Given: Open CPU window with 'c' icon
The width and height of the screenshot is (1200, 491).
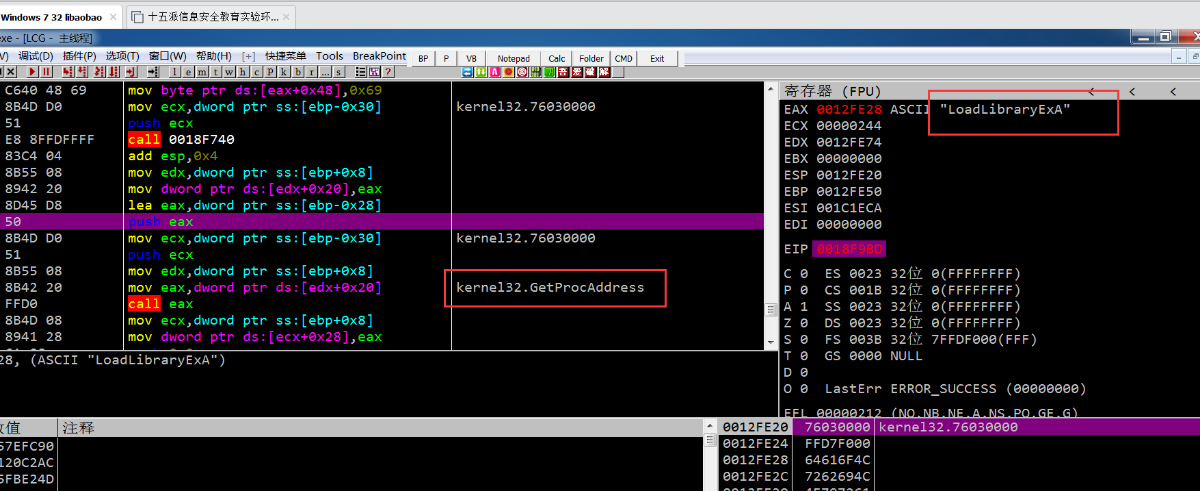Looking at the screenshot, I should point(256,72).
